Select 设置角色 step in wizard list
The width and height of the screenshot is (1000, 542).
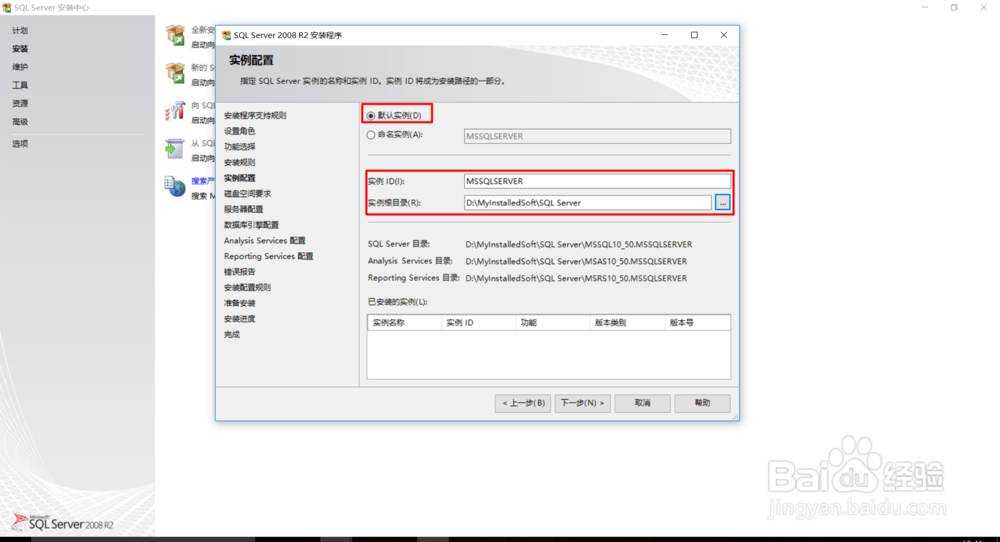pos(239,131)
